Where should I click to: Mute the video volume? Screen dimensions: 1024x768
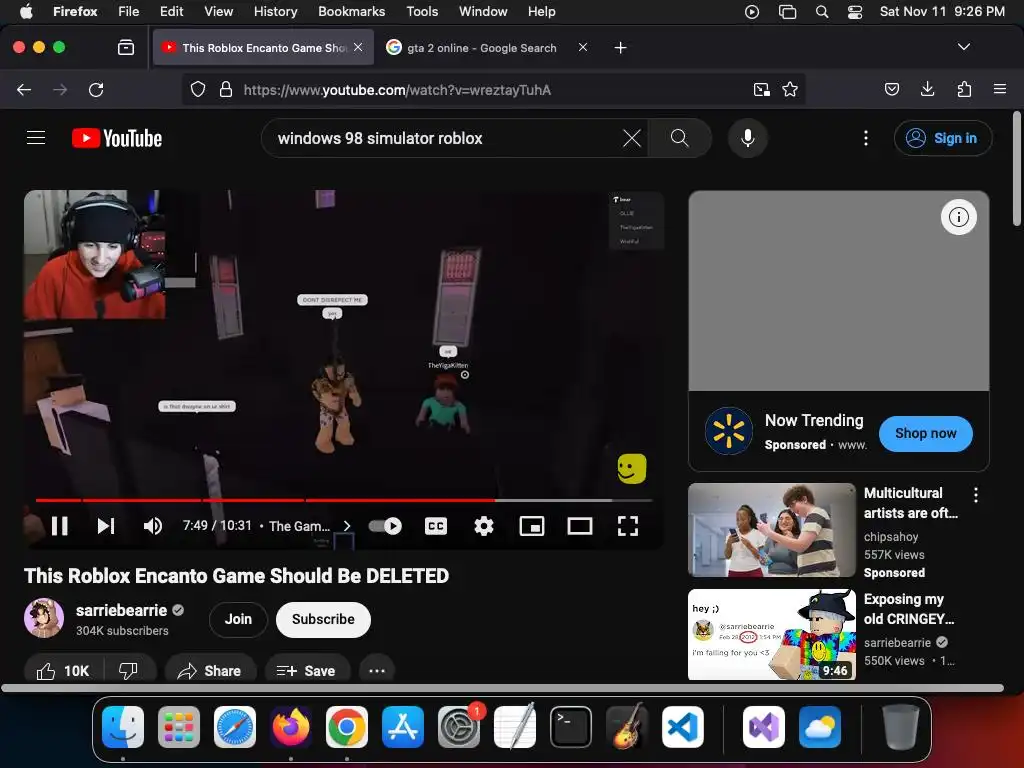(x=153, y=526)
